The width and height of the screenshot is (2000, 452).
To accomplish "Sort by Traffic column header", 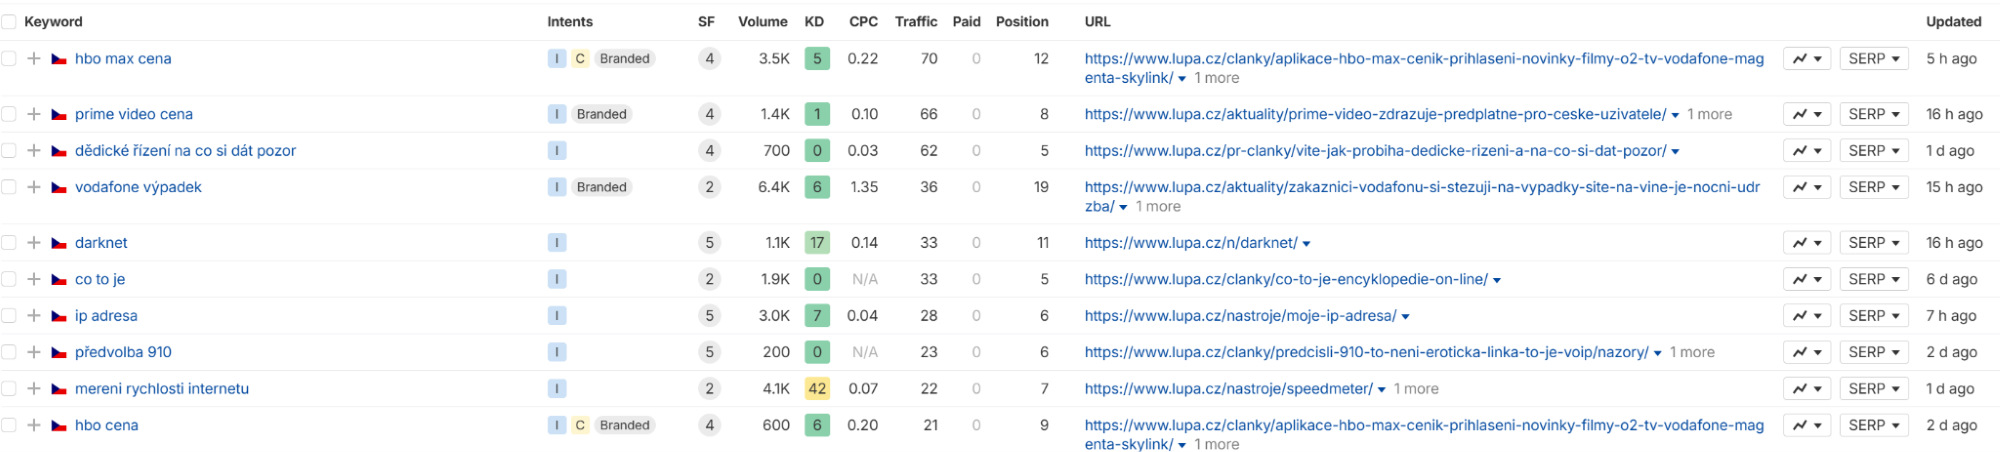I will coord(915,22).
